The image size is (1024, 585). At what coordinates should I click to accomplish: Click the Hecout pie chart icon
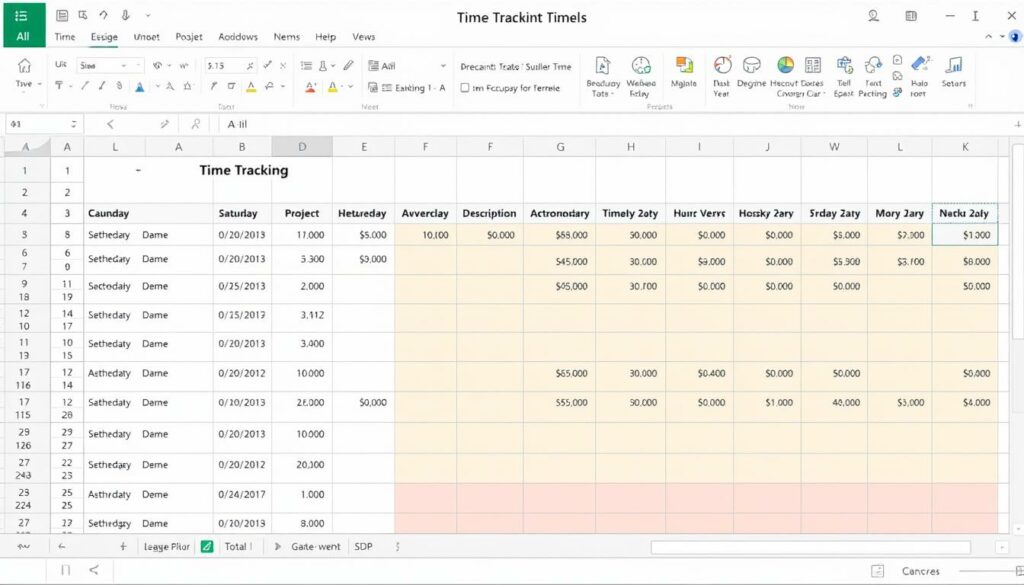pos(785,65)
